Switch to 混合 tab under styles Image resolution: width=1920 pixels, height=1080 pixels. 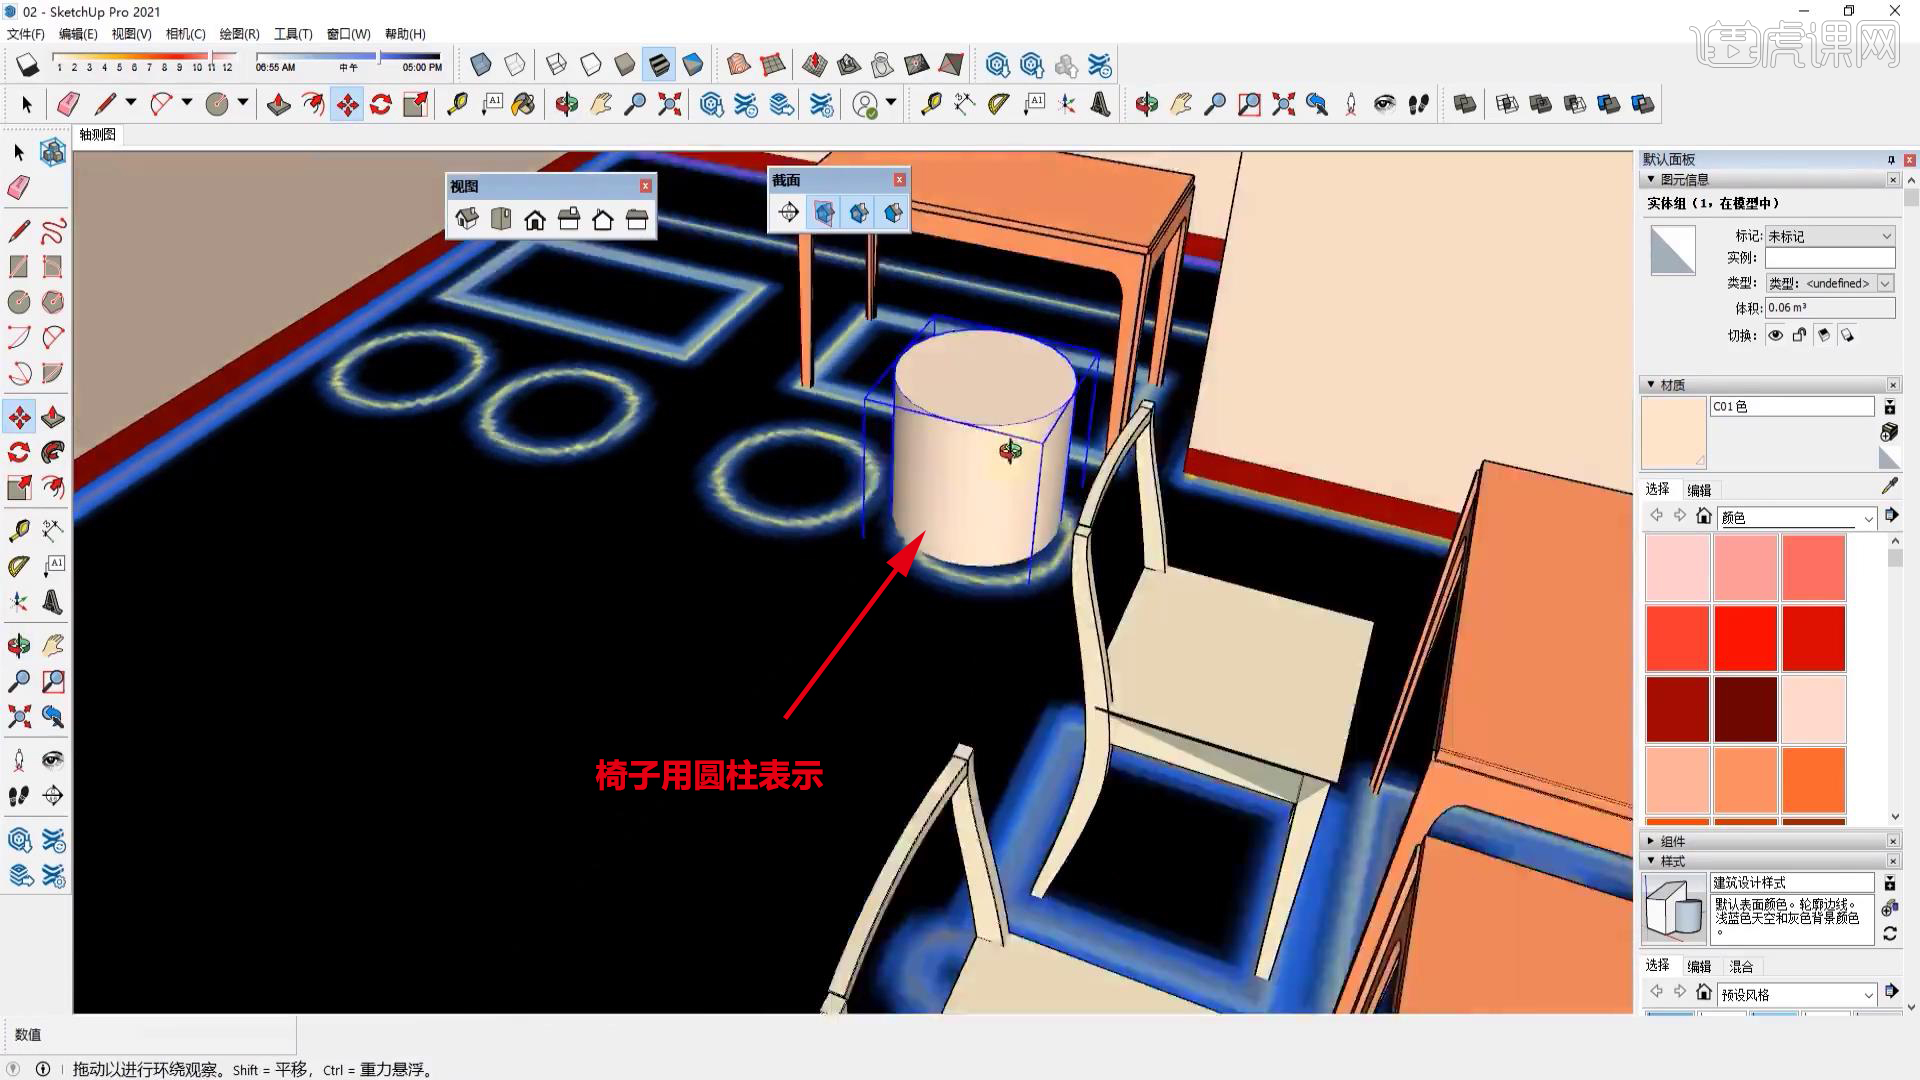1741,966
